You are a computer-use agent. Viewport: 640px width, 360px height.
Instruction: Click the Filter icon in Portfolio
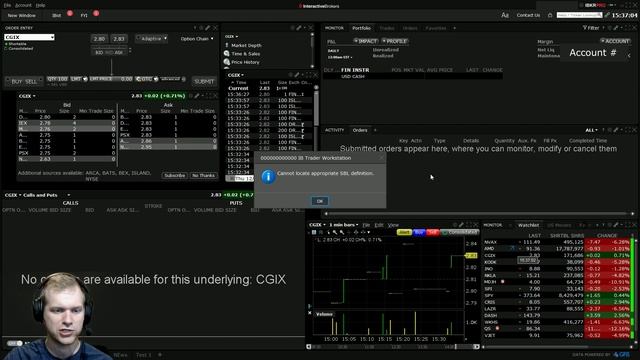click(x=591, y=28)
